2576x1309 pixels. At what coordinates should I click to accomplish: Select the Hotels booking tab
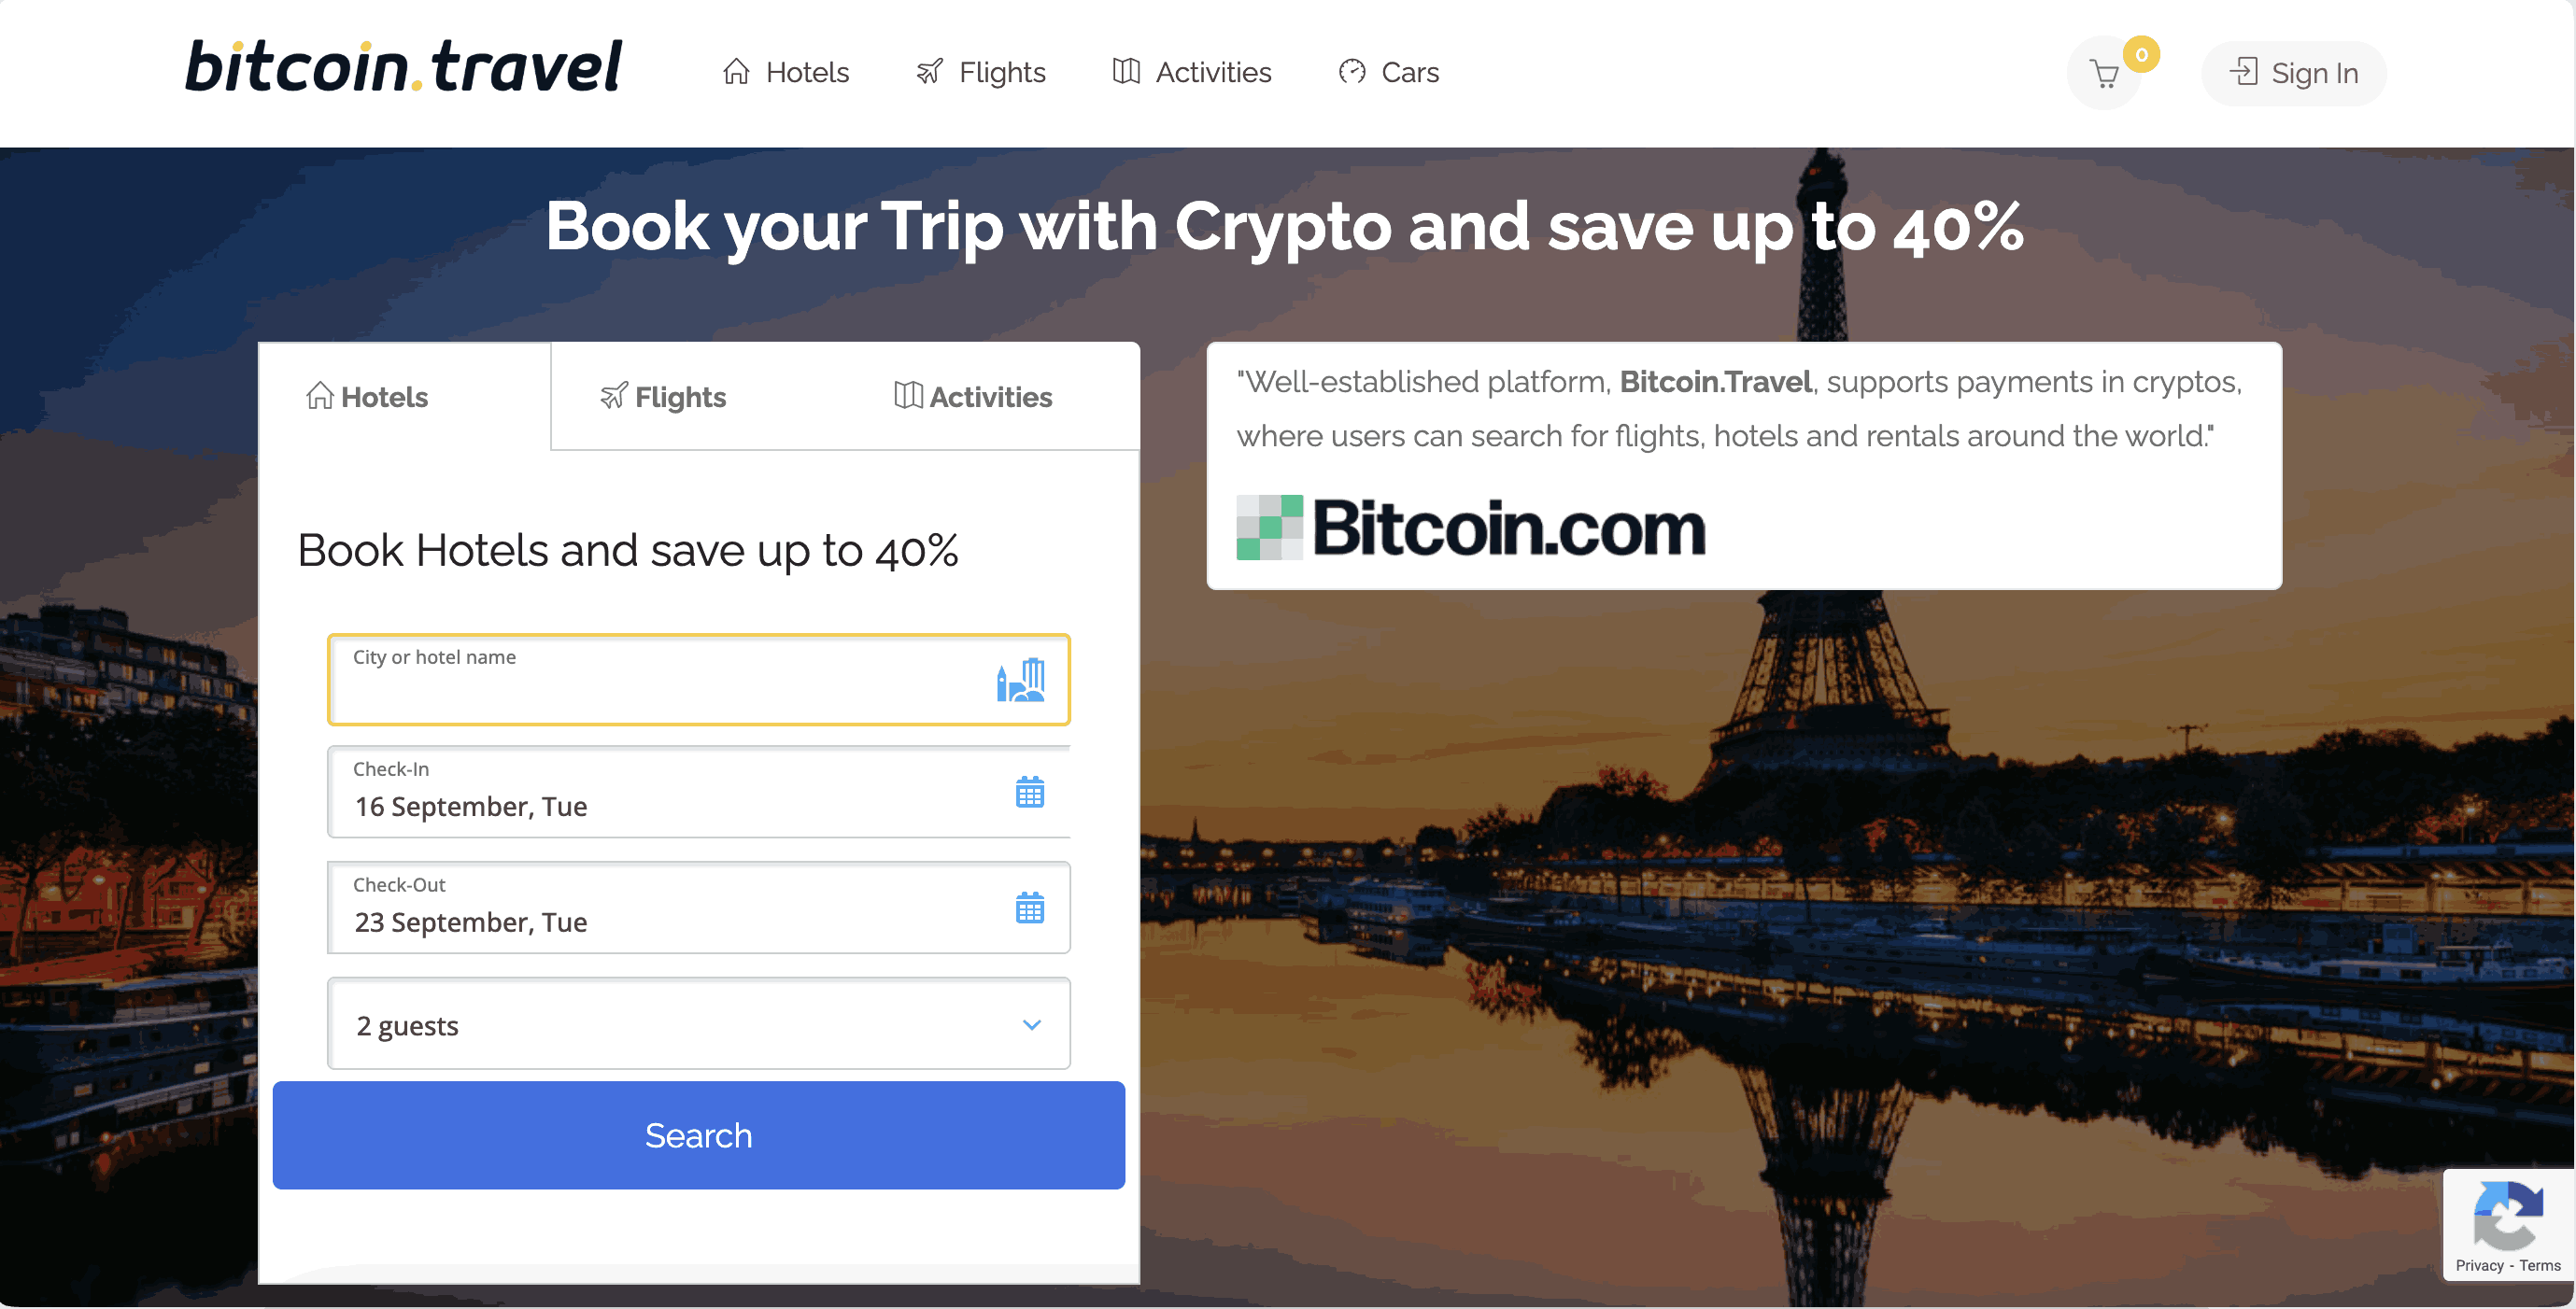(367, 397)
